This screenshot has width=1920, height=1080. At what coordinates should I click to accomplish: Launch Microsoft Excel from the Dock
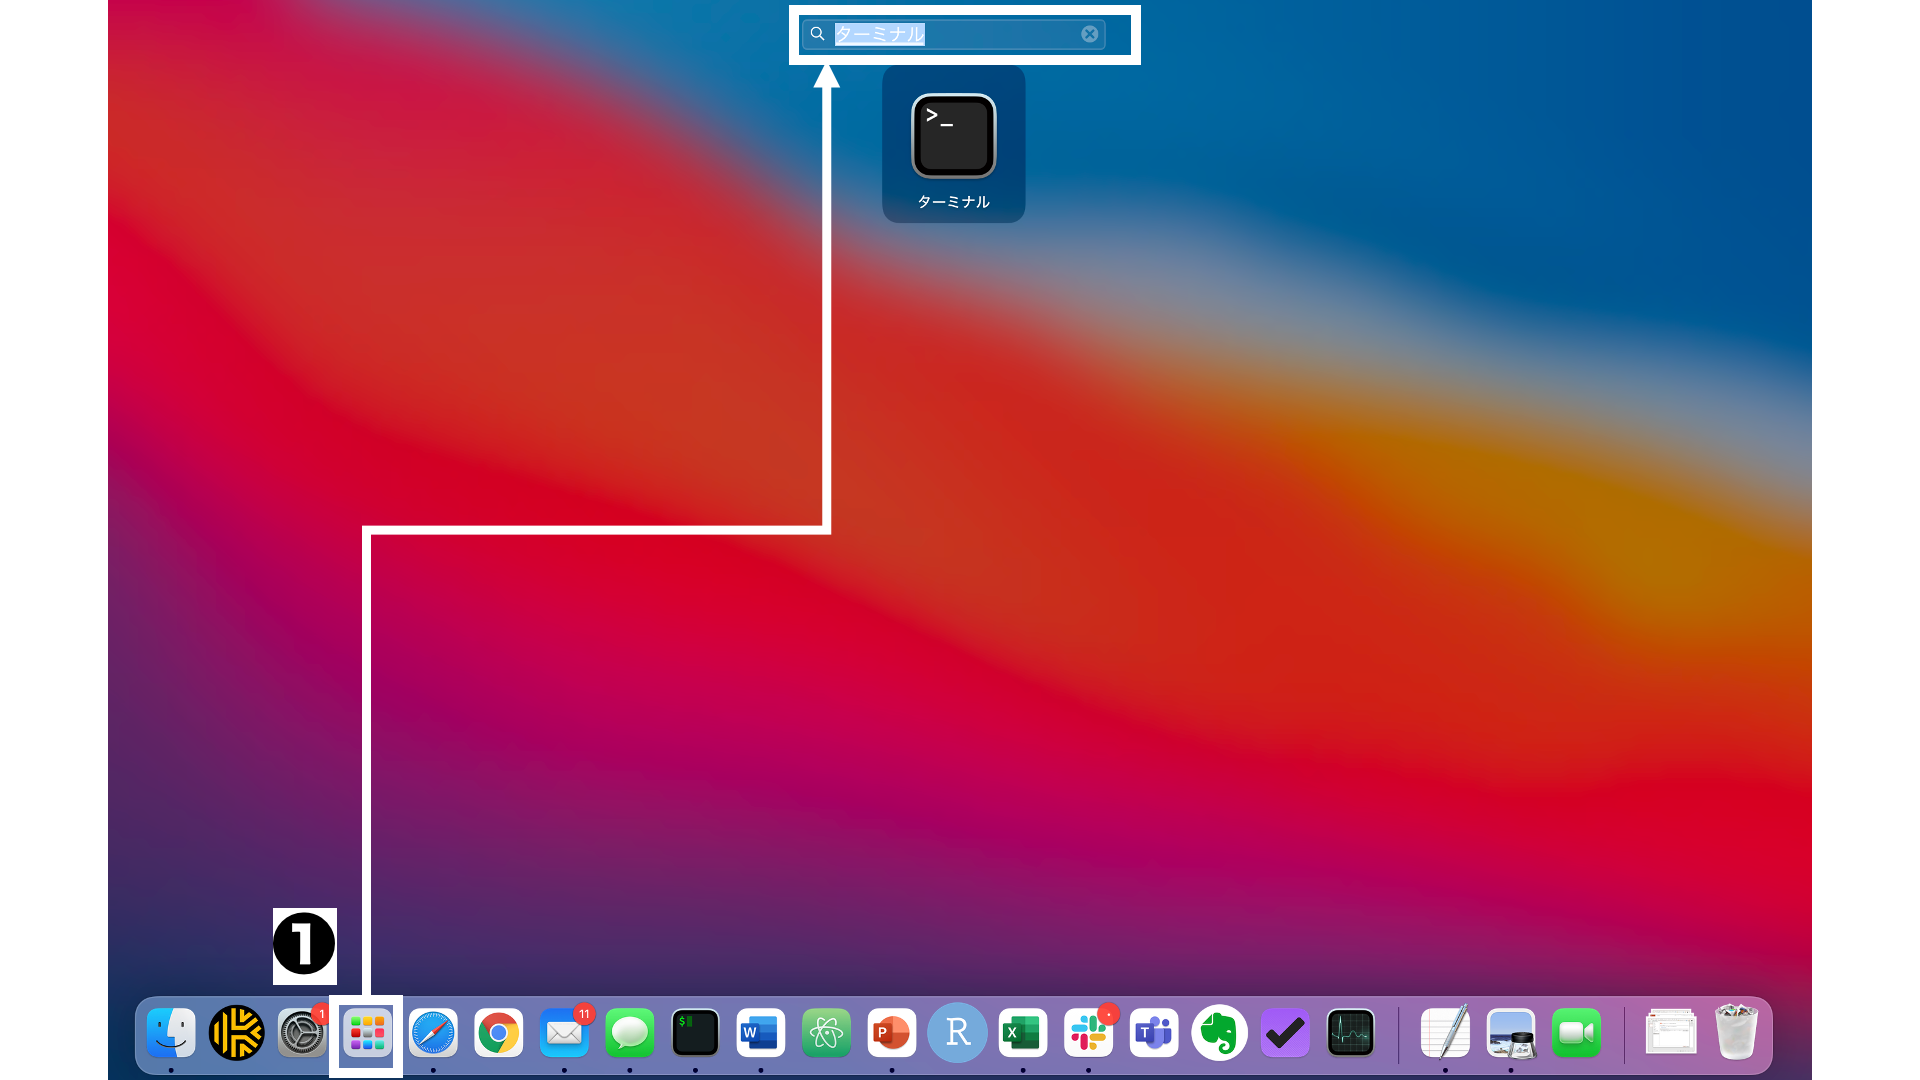pos(1022,1033)
